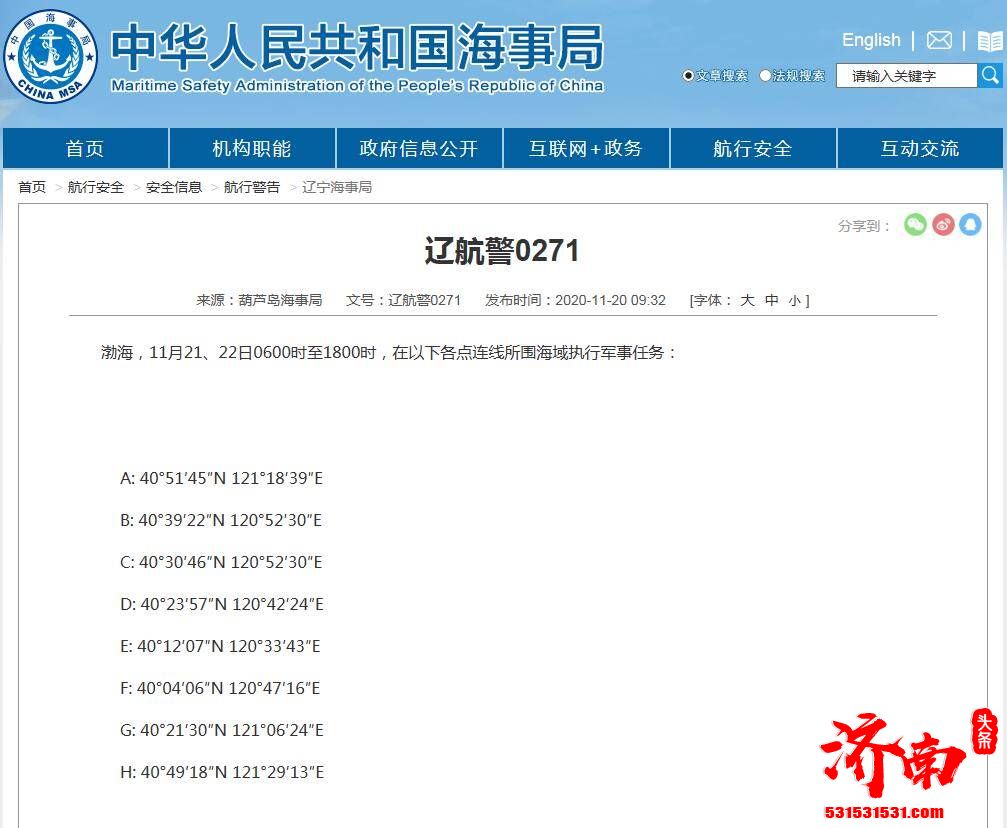Click the magnifier search icon
Screen dimensions: 1007x828
pyautogui.click(x=990, y=75)
